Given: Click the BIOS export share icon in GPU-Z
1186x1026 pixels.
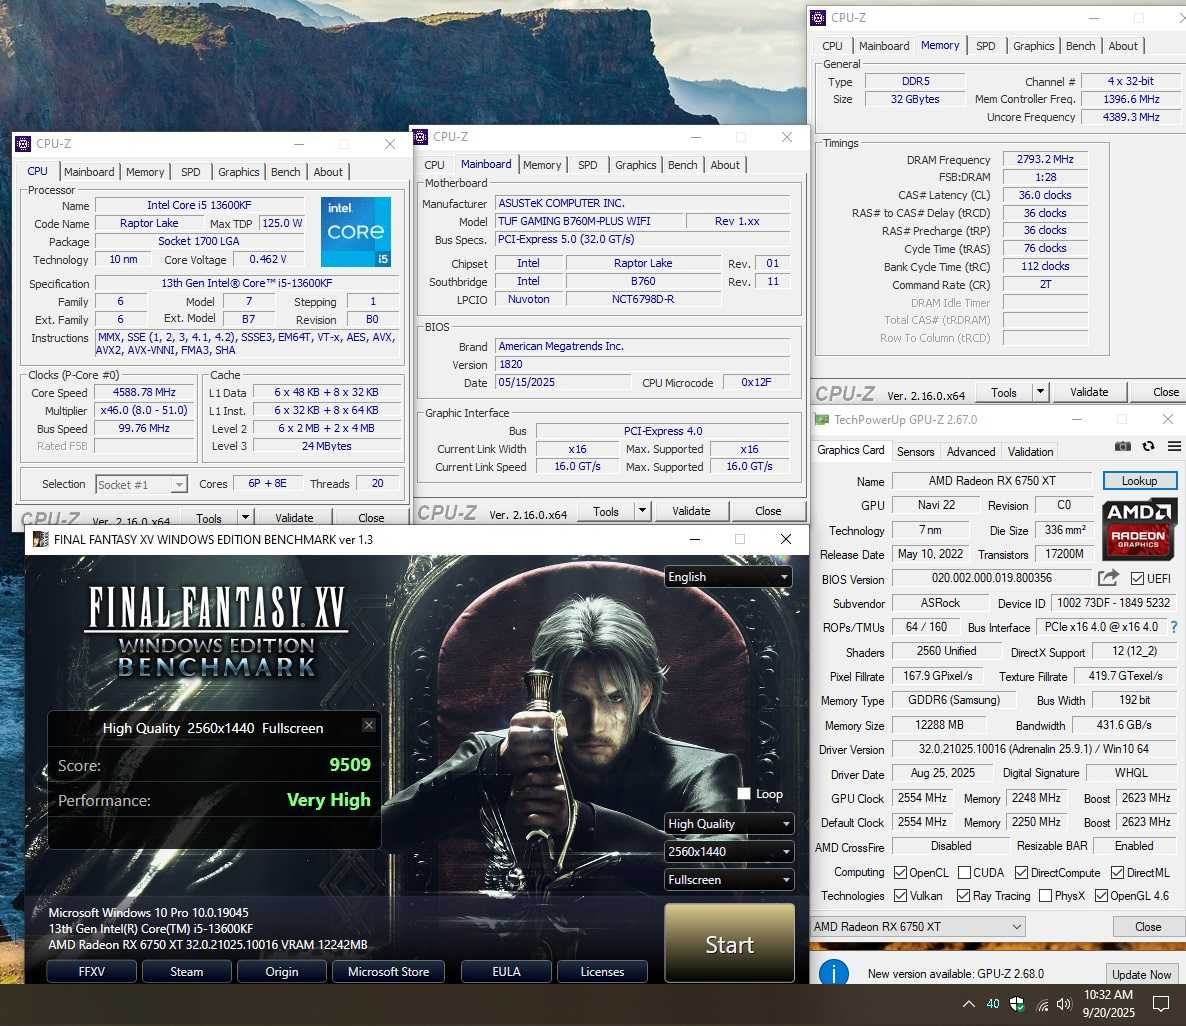Looking at the screenshot, I should pyautogui.click(x=1108, y=578).
